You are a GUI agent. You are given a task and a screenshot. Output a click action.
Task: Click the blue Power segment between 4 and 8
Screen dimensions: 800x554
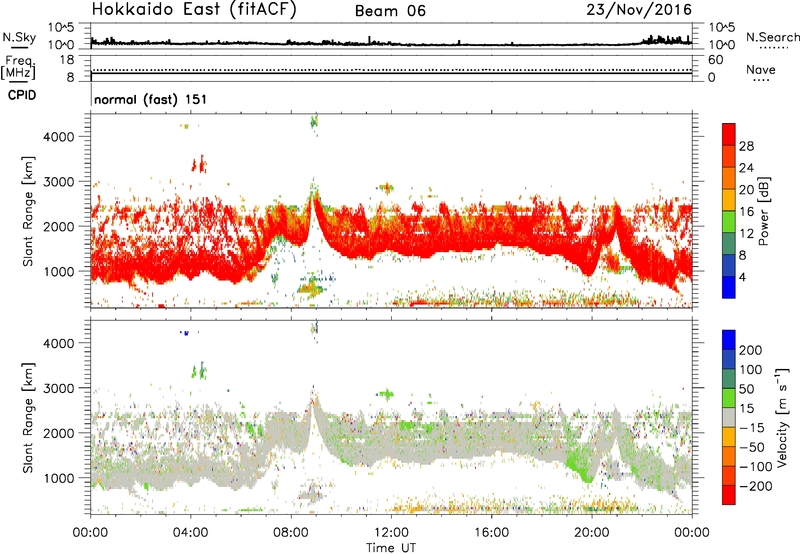tap(729, 265)
